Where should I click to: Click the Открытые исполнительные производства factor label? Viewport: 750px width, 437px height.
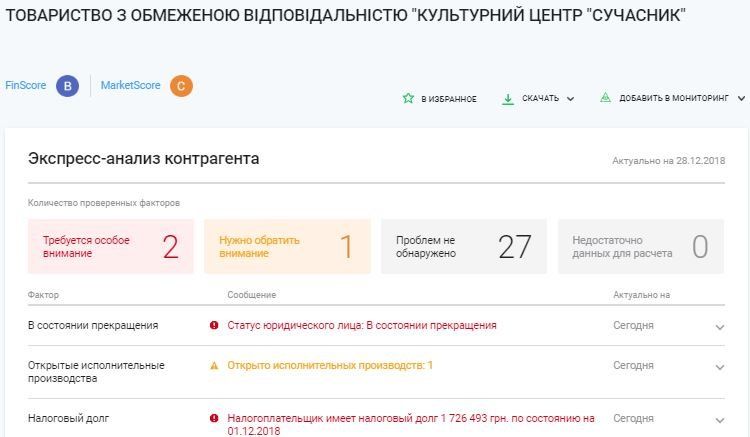pos(96,372)
